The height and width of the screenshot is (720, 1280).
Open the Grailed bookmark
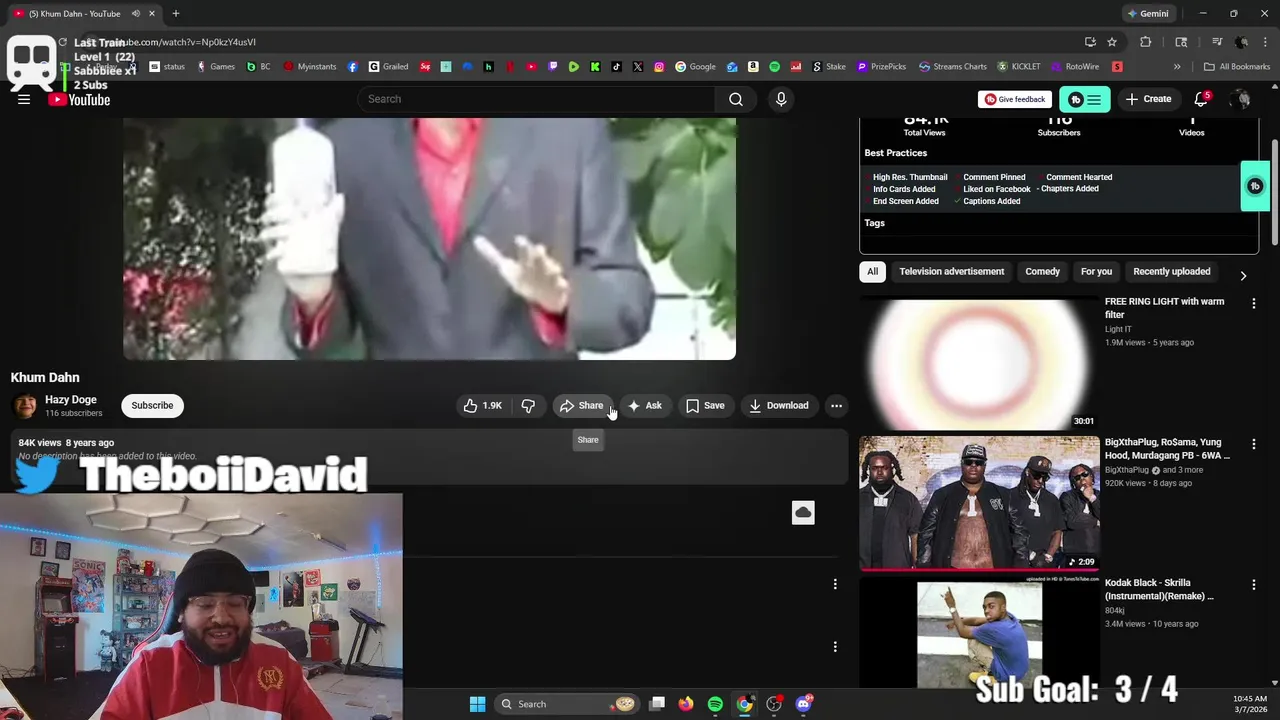point(388,67)
